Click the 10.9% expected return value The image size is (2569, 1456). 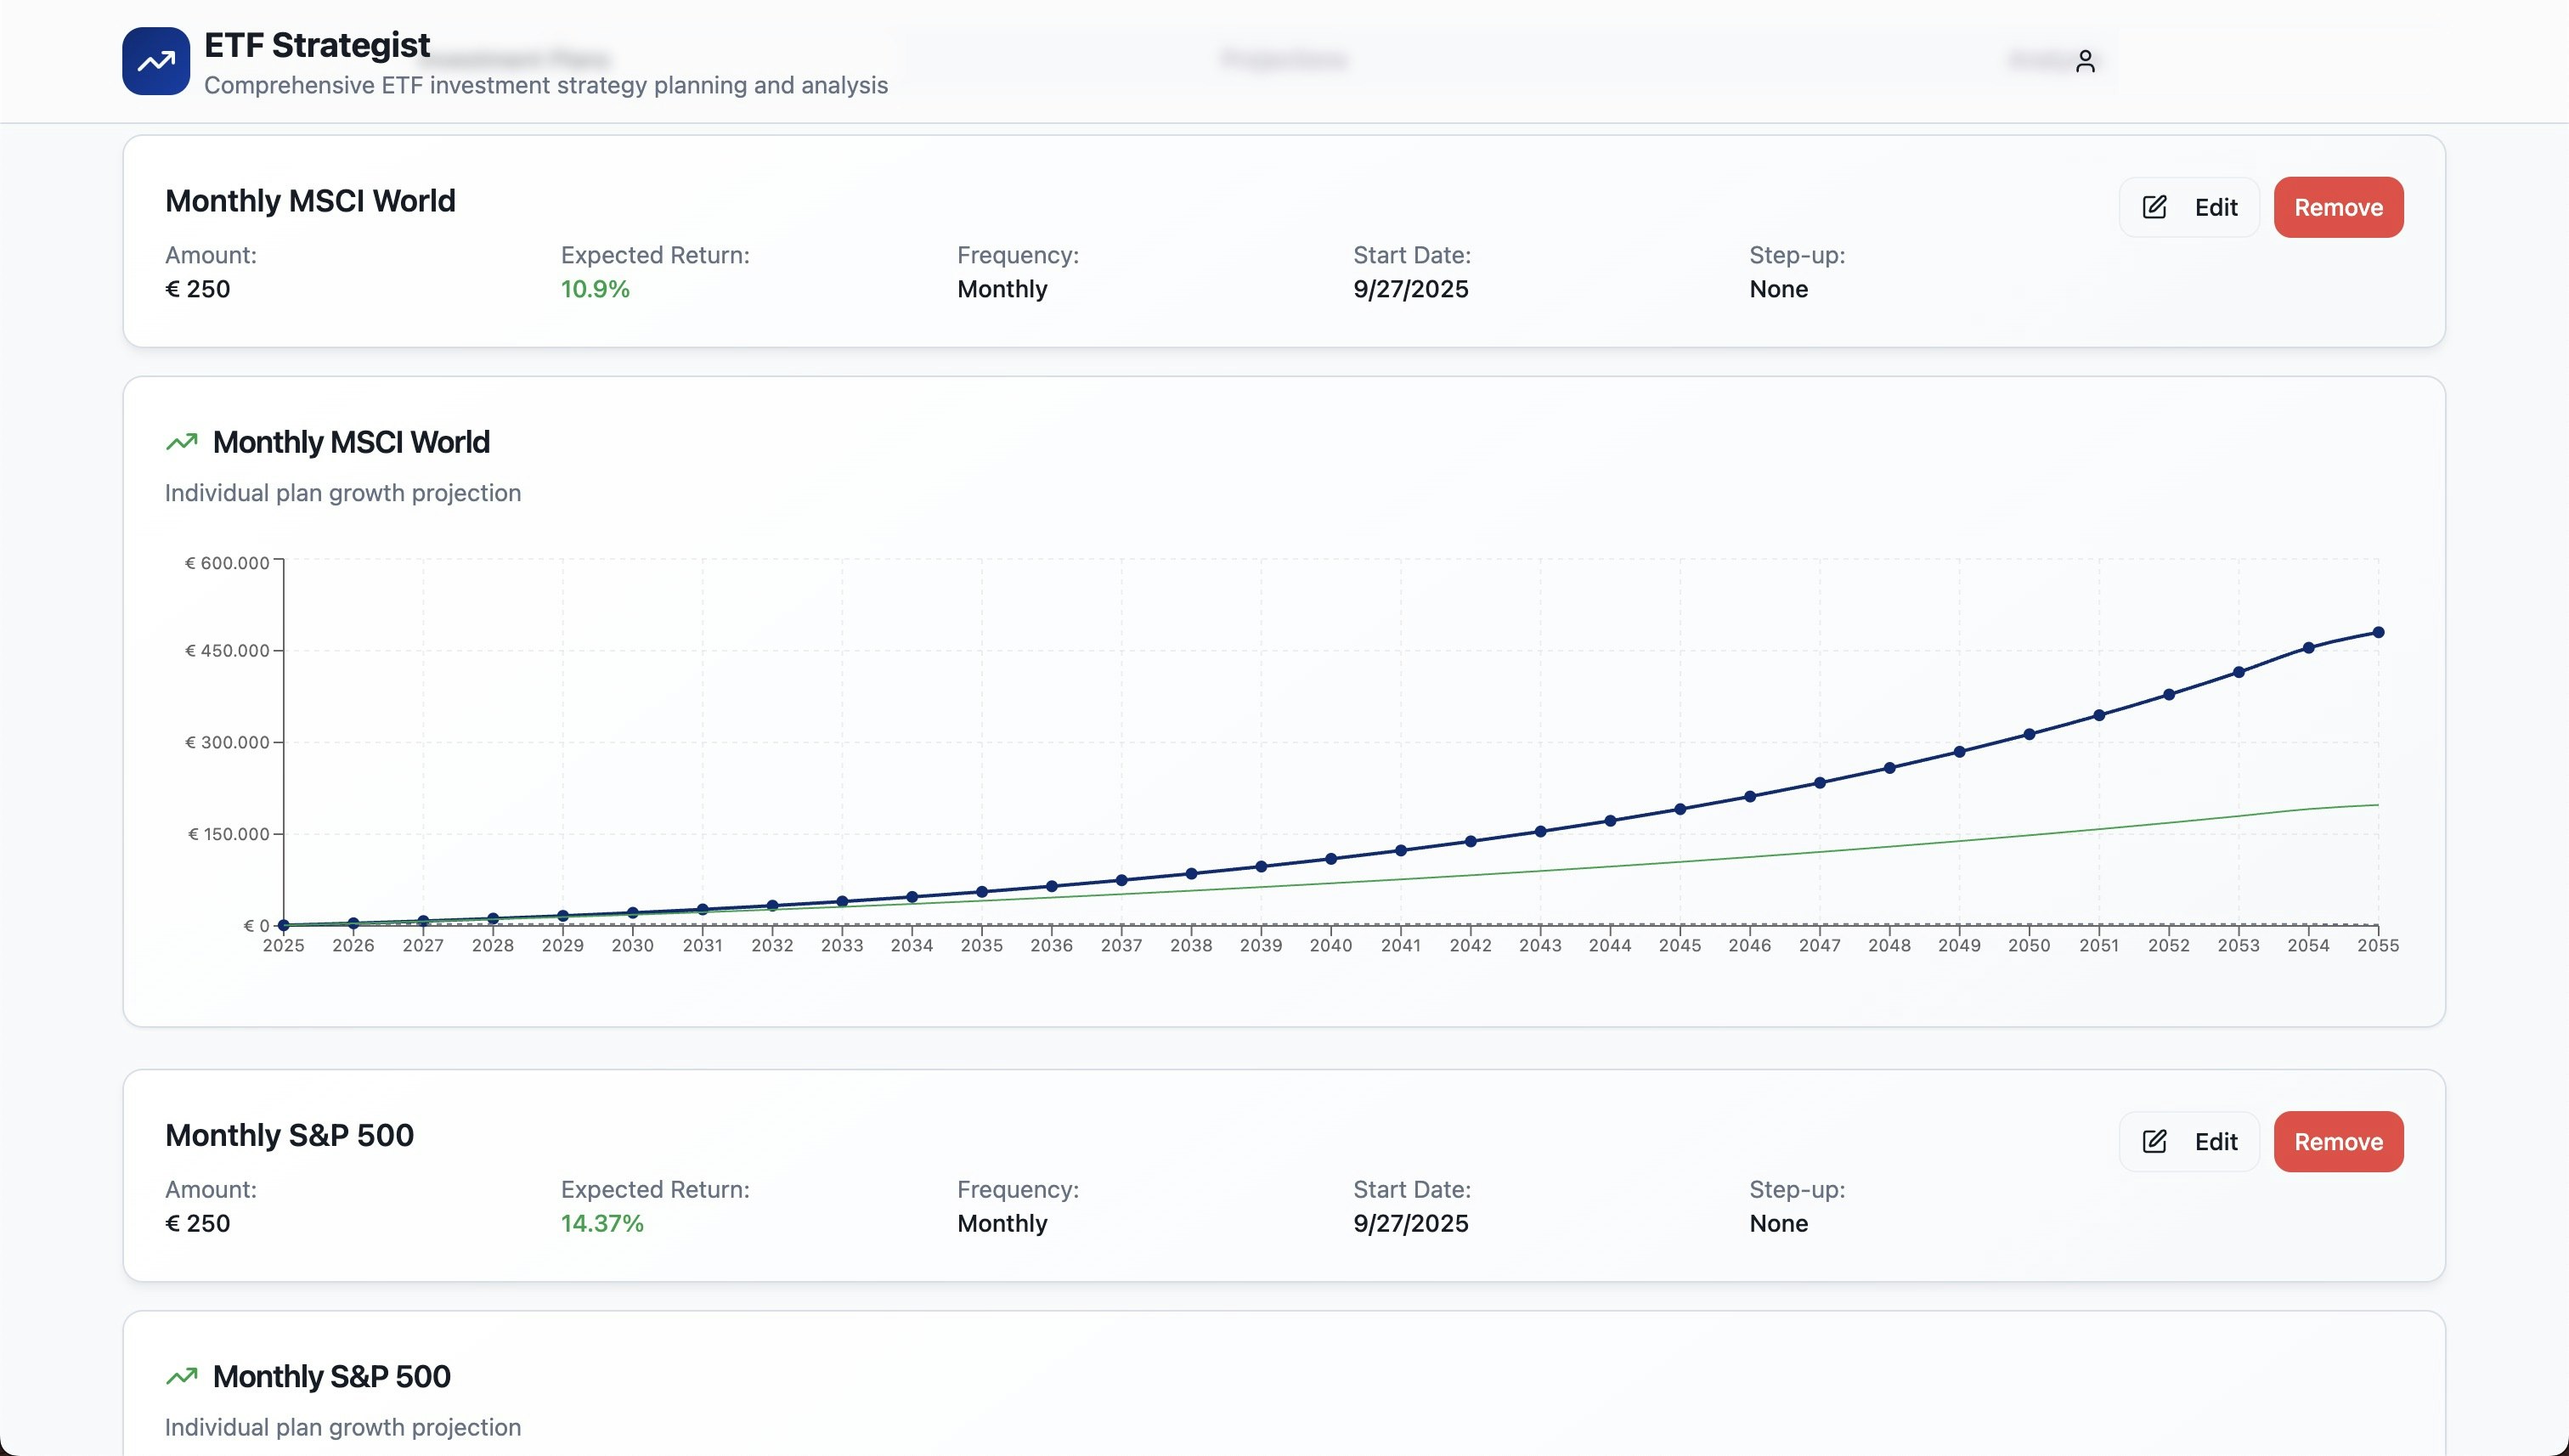595,289
